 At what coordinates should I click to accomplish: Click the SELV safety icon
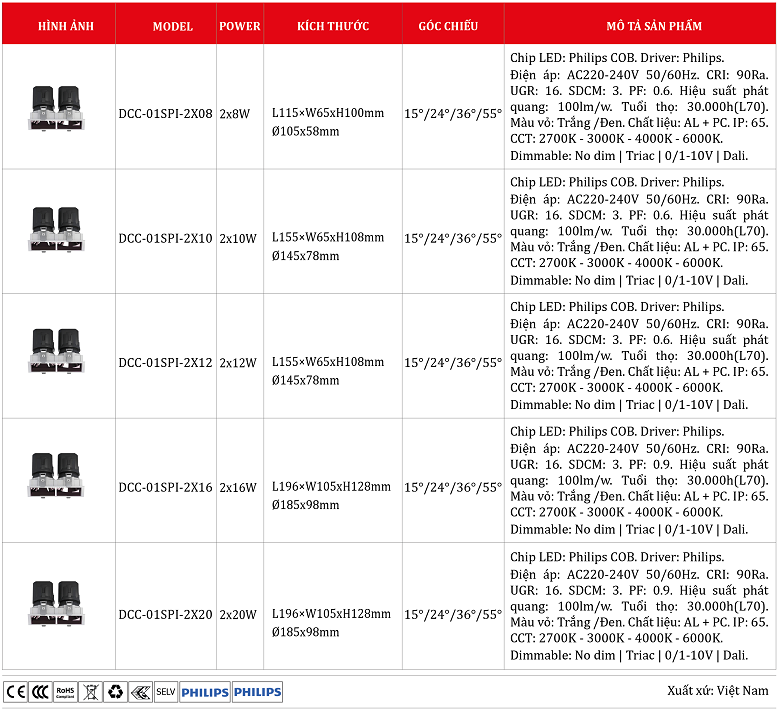[x=166, y=692]
